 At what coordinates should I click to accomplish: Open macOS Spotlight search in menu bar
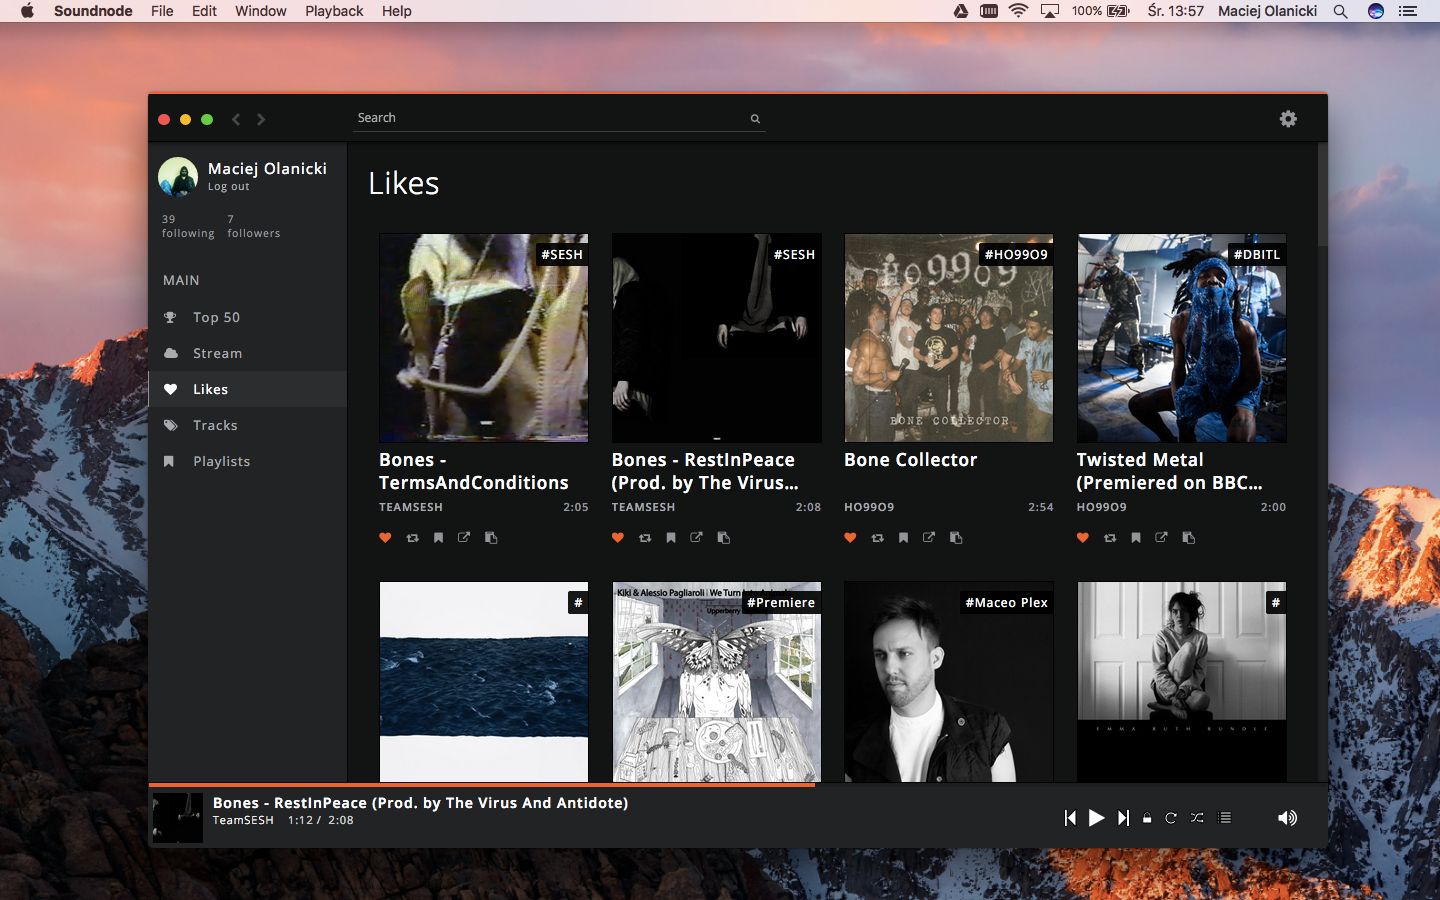coord(1341,11)
